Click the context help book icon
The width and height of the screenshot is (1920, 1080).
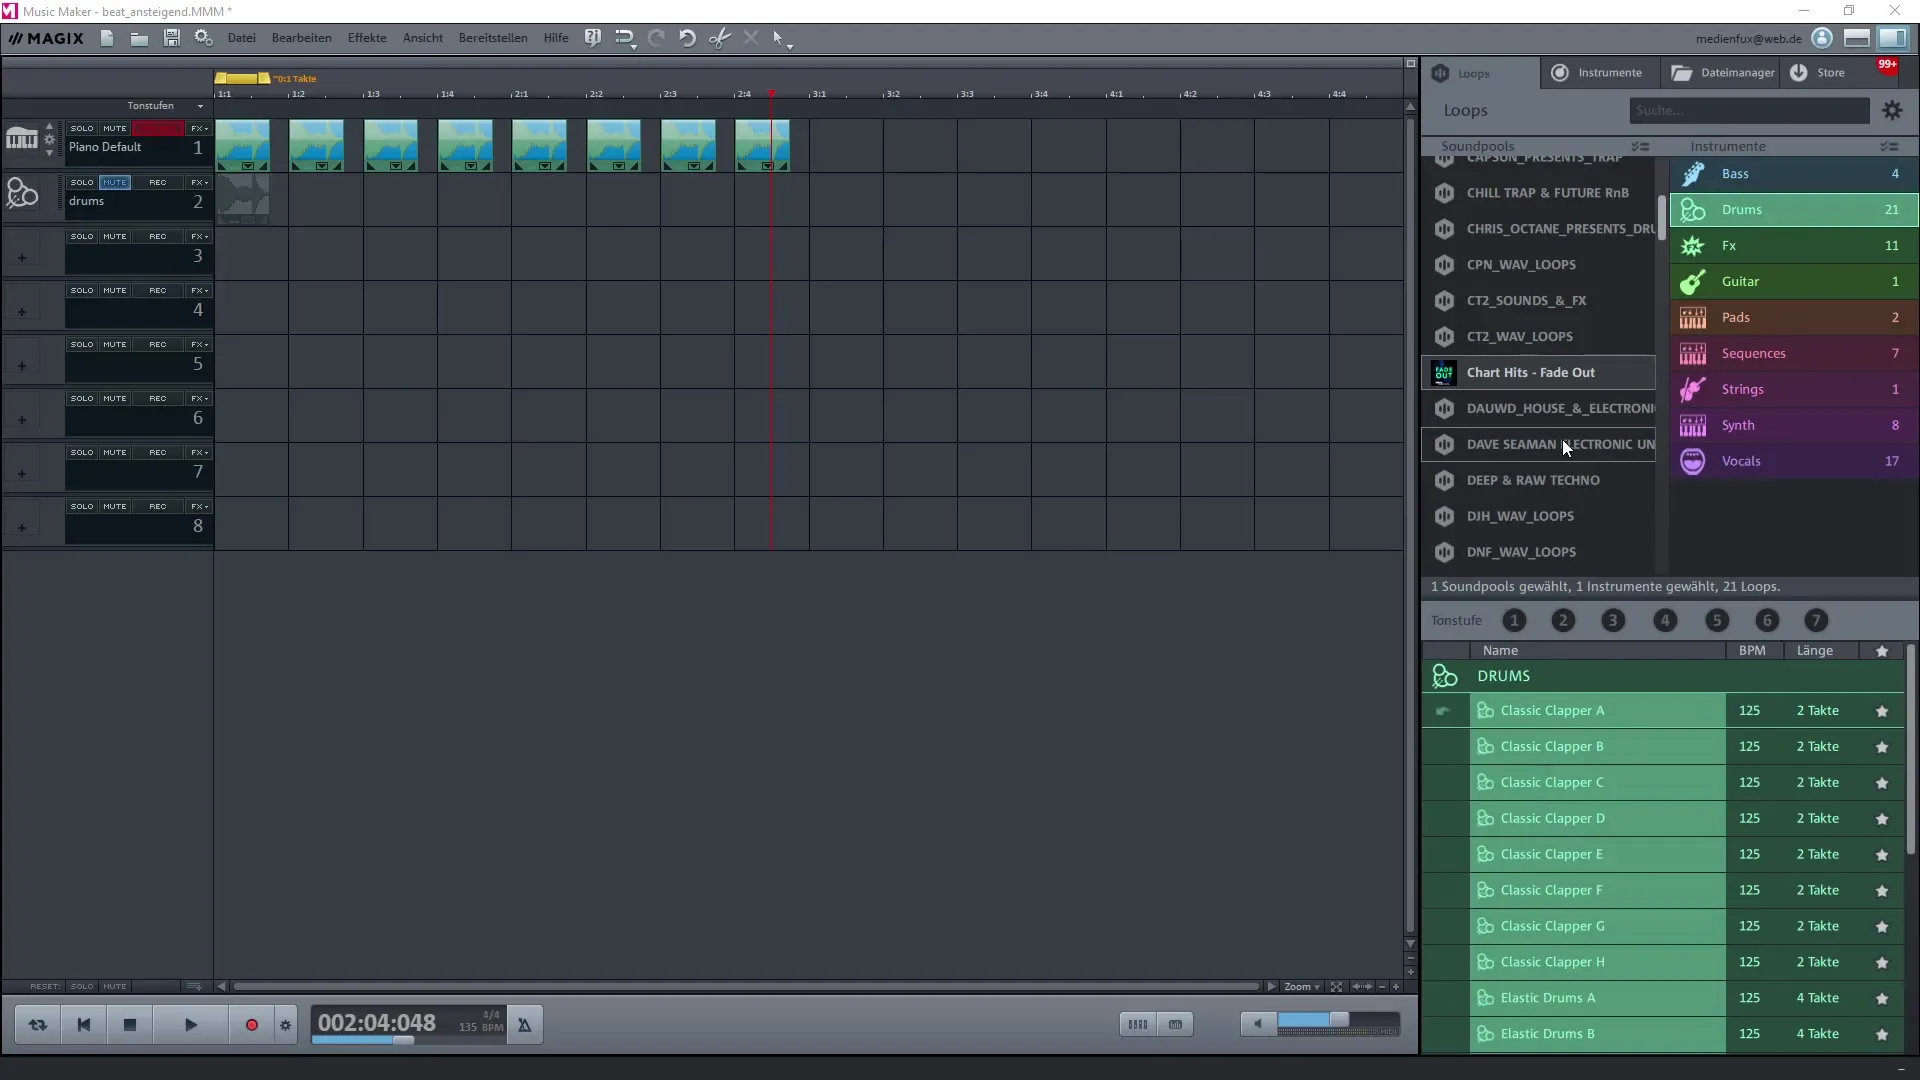click(592, 38)
